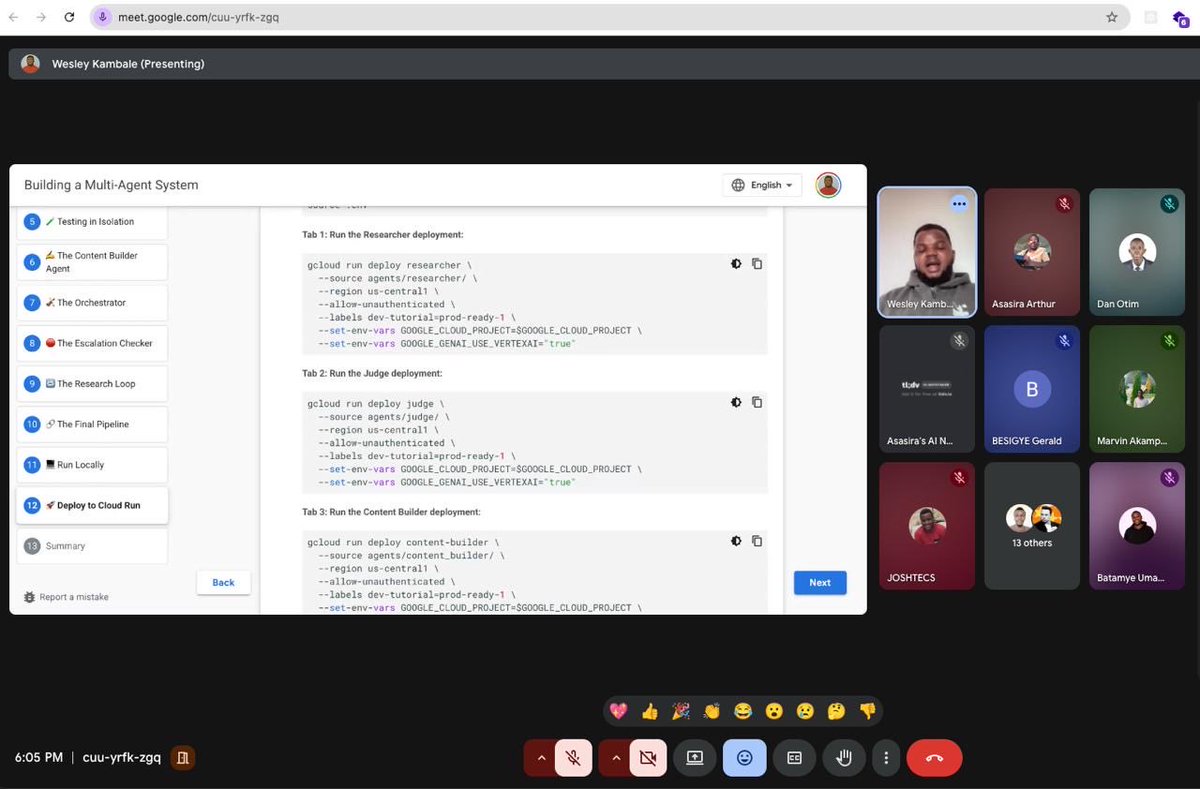The width and height of the screenshot is (1200, 789).
Task: Click "Tab 1: Run the Researcher deployment:" text
Action: click(x=383, y=234)
